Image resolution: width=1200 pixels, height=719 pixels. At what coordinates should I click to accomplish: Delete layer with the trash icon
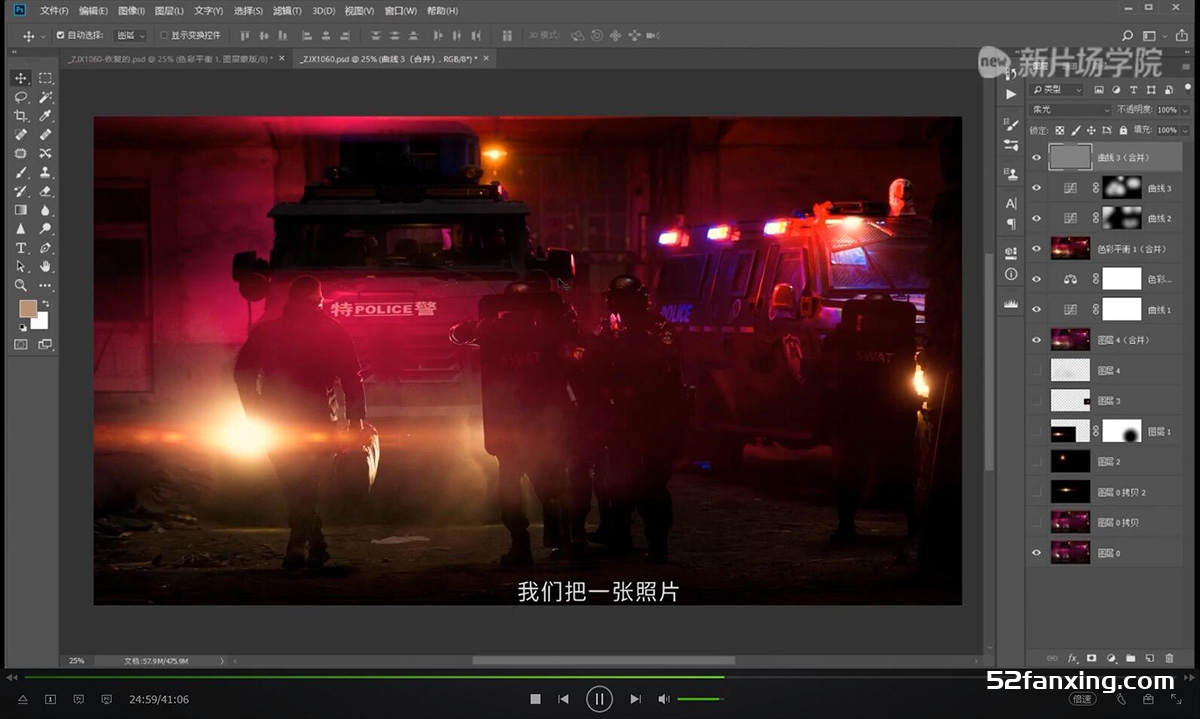pos(1169,658)
